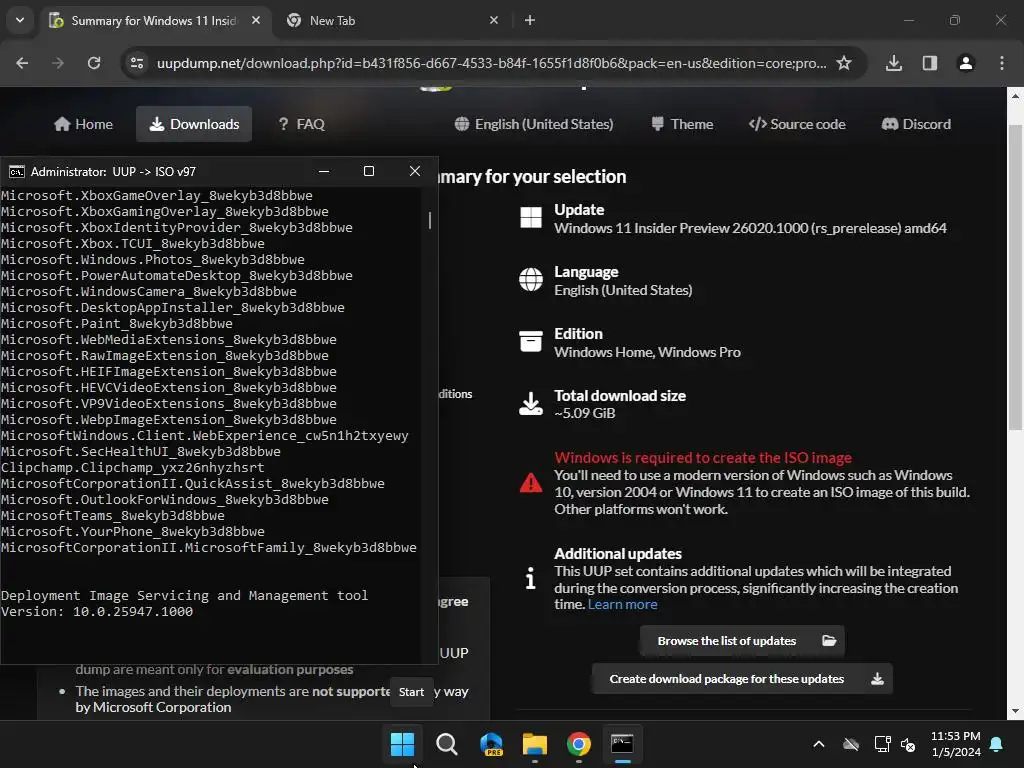1024x768 pixels.
Task: Click the browser page vertical scrollbar
Action: (1015, 278)
